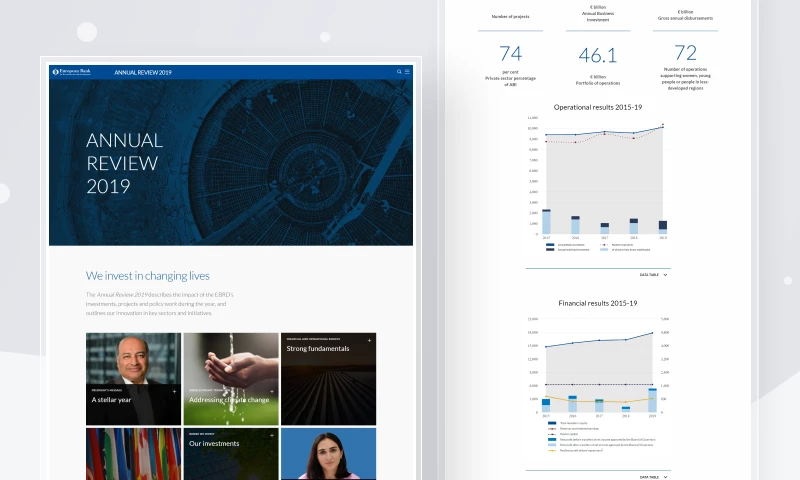Click the '46.1' portfolio of operations figure
Viewport: 800px width, 480px height.
coord(597,55)
